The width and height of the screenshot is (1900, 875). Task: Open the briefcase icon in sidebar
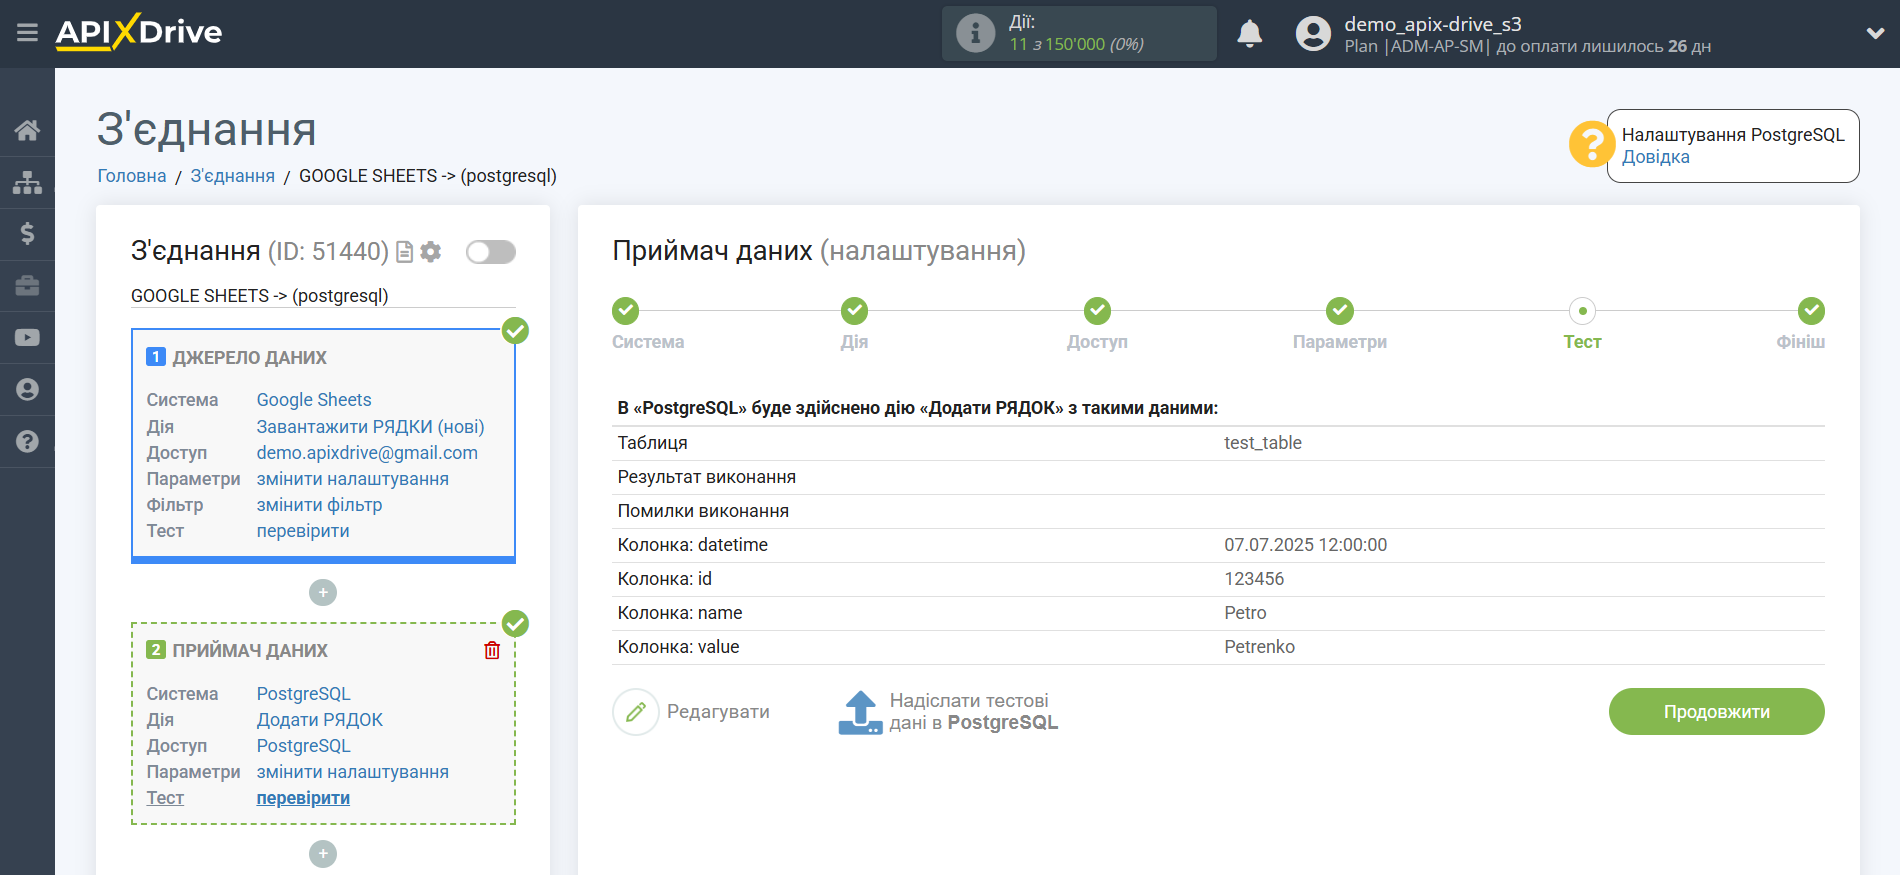click(27, 286)
